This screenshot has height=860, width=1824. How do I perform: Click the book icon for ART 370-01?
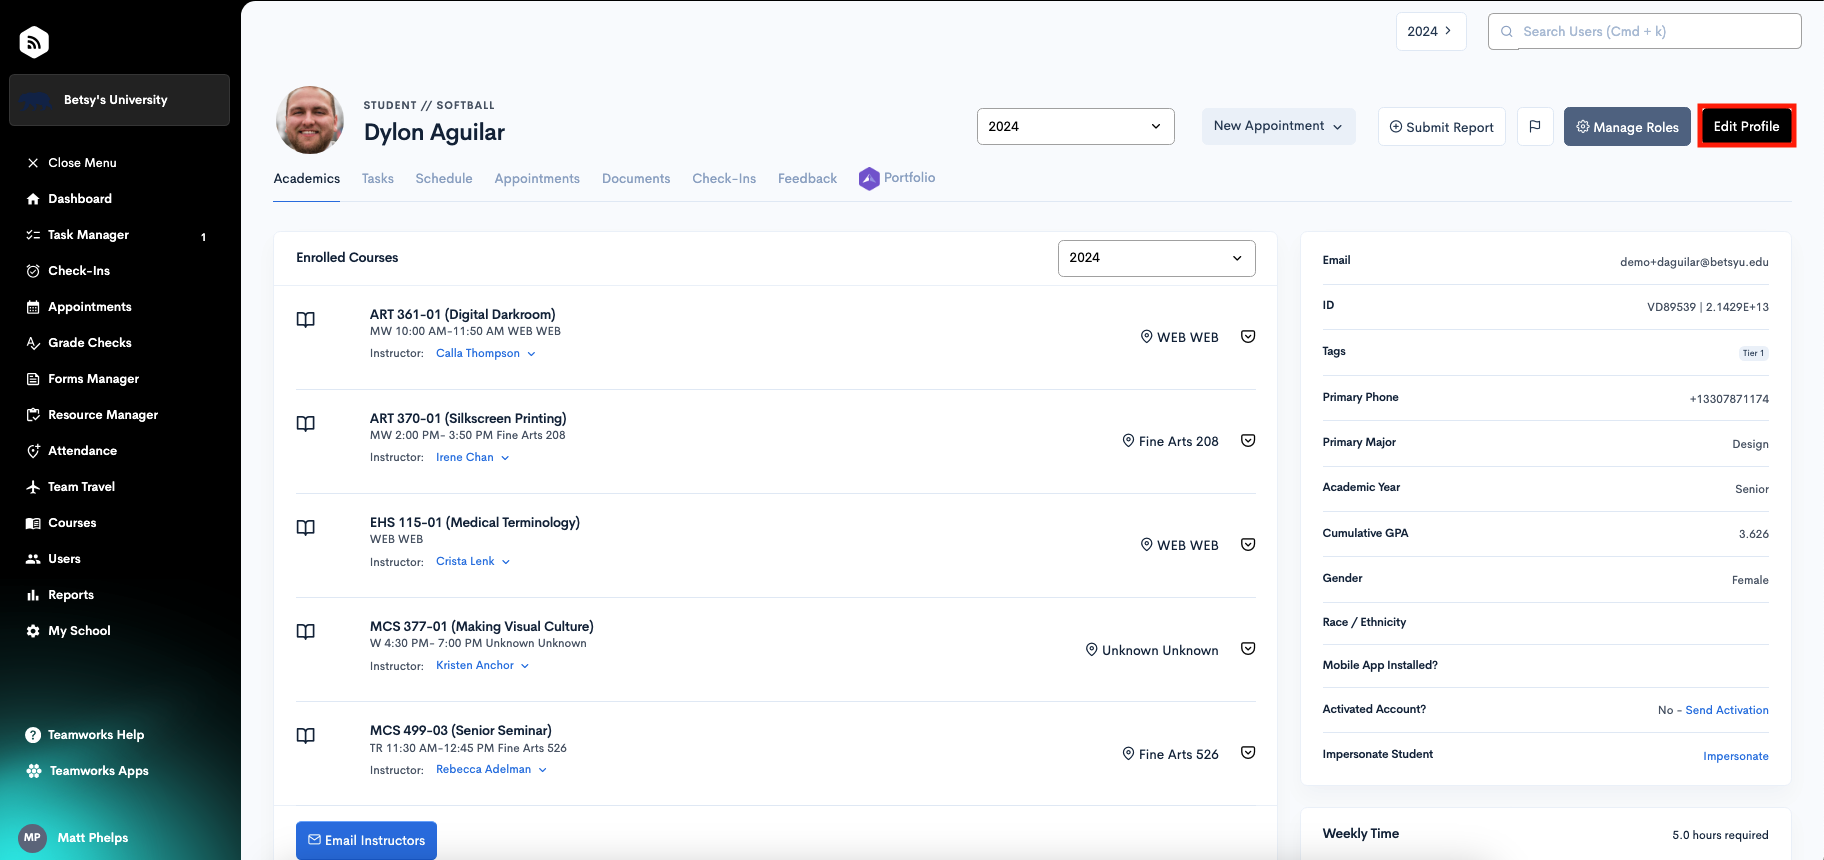pyautogui.click(x=306, y=424)
